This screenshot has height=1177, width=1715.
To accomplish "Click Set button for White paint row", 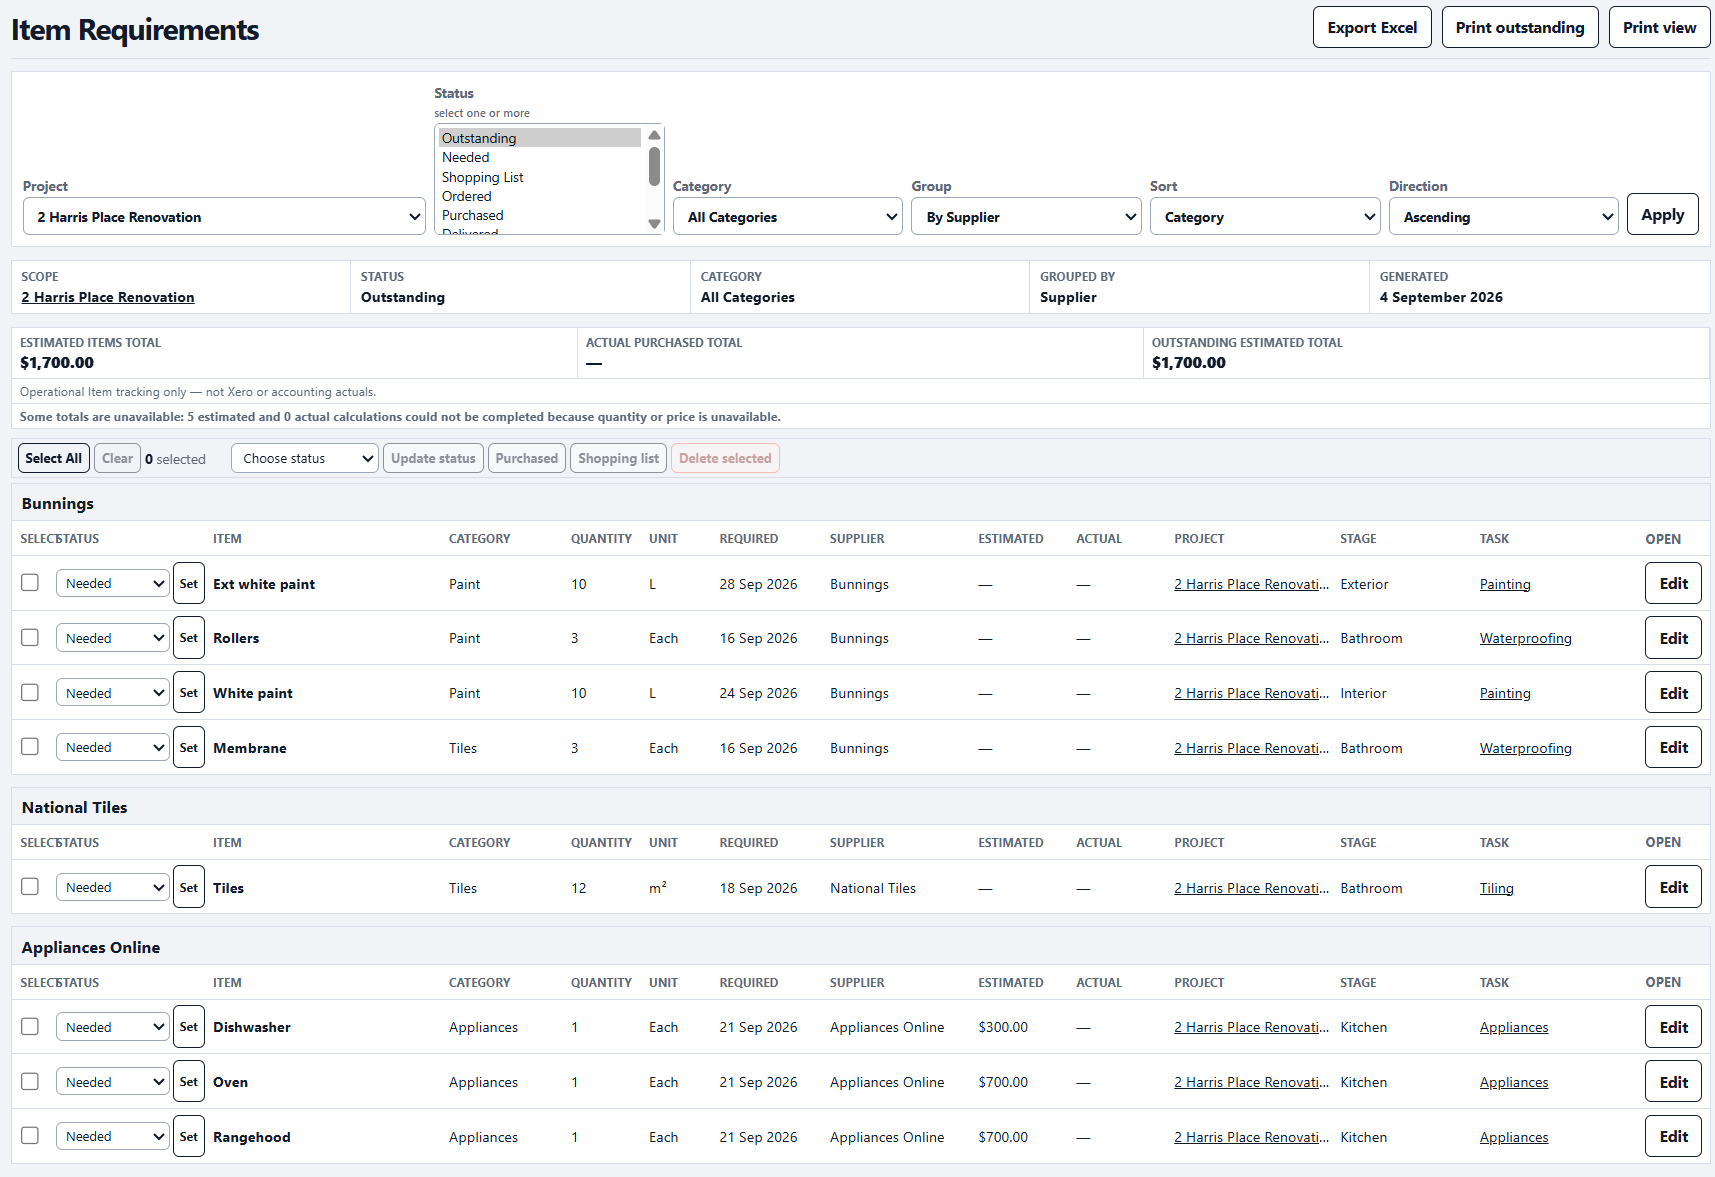I will [189, 692].
